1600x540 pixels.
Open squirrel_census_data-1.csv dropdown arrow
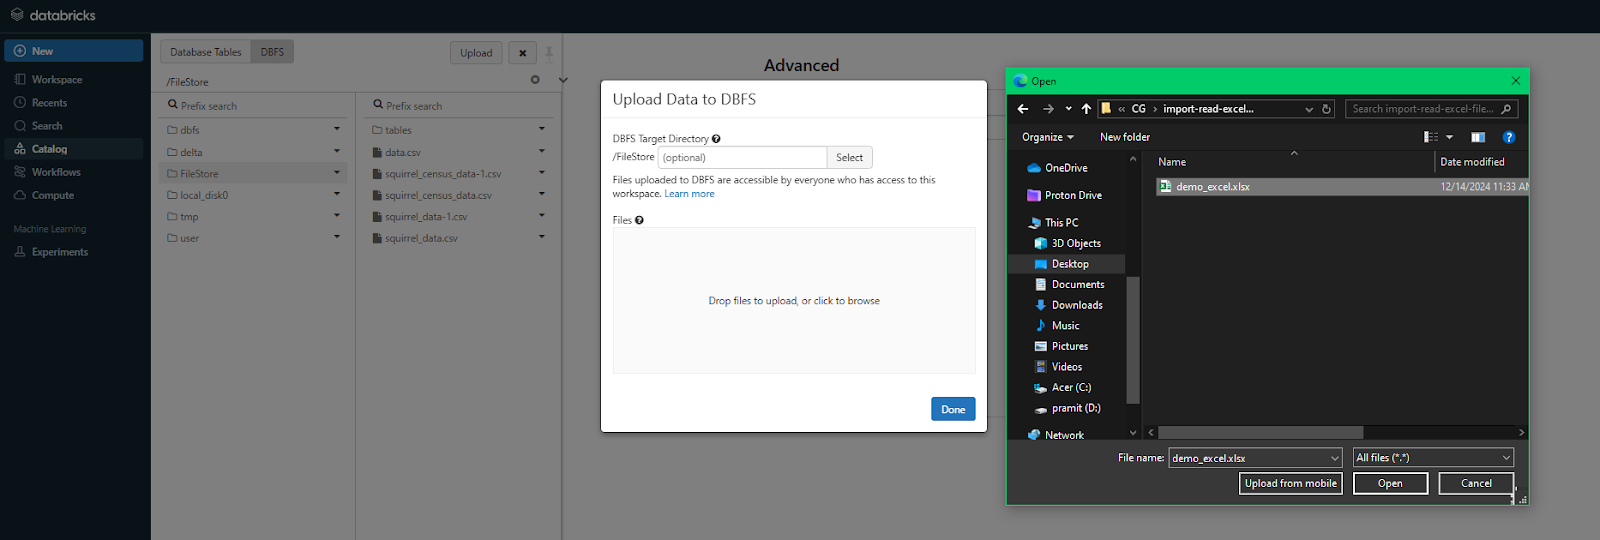pos(542,173)
